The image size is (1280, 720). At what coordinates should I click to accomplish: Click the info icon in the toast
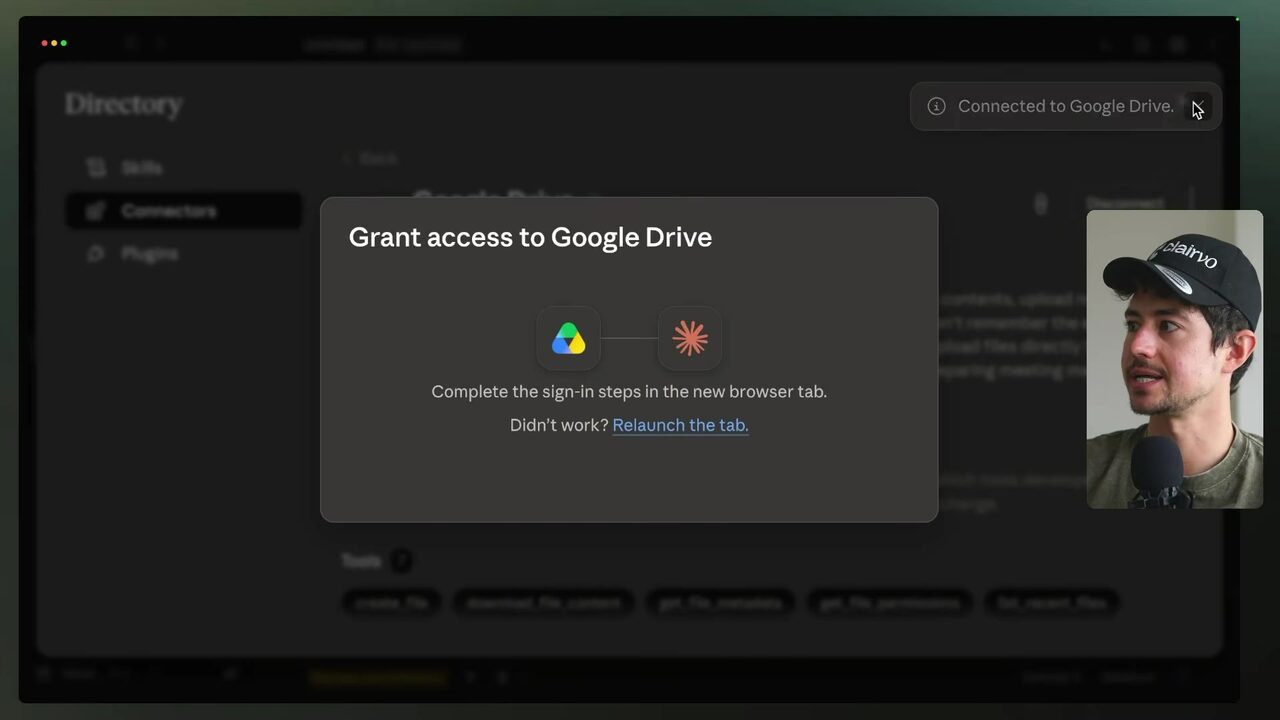pyautogui.click(x=936, y=106)
